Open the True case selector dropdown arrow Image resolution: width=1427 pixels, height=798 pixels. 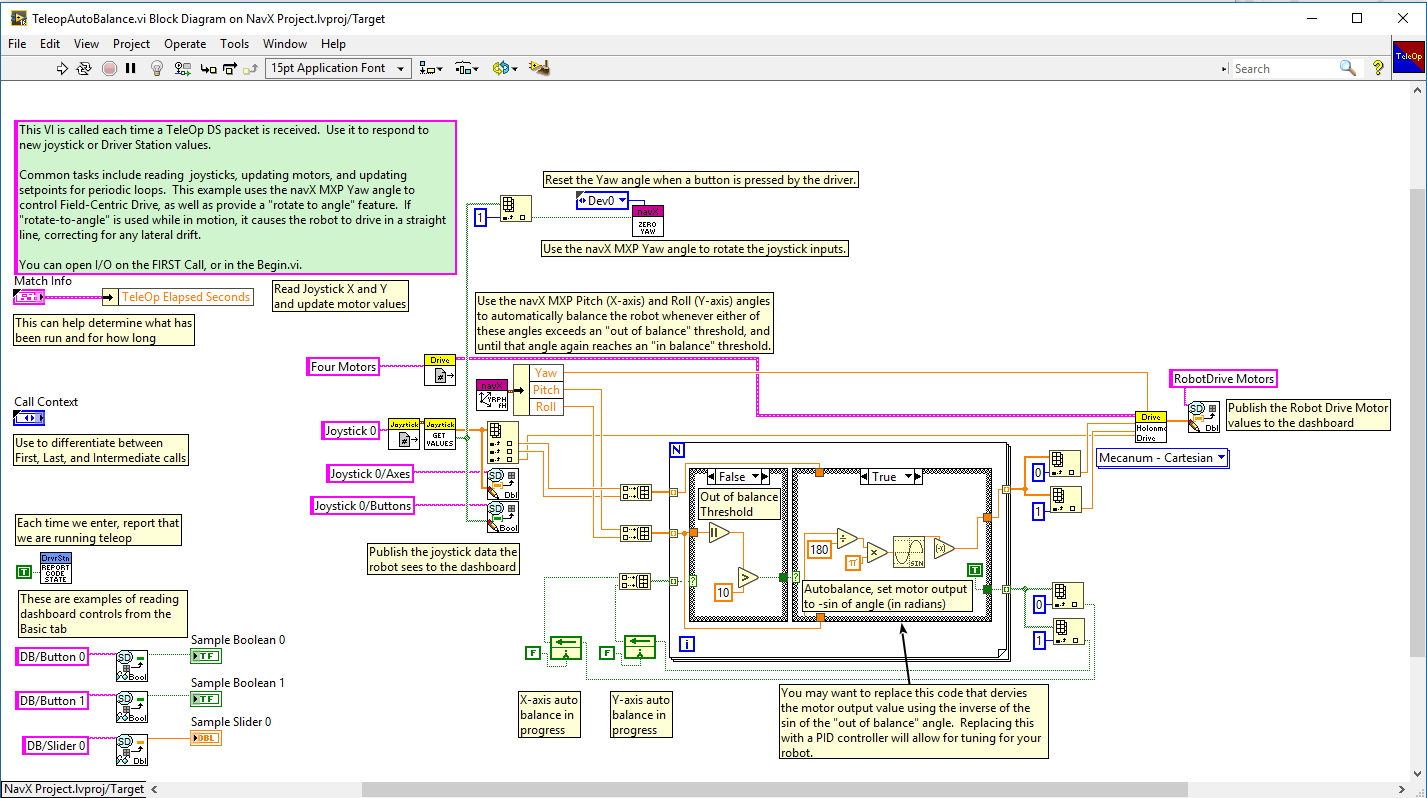[x=908, y=477]
